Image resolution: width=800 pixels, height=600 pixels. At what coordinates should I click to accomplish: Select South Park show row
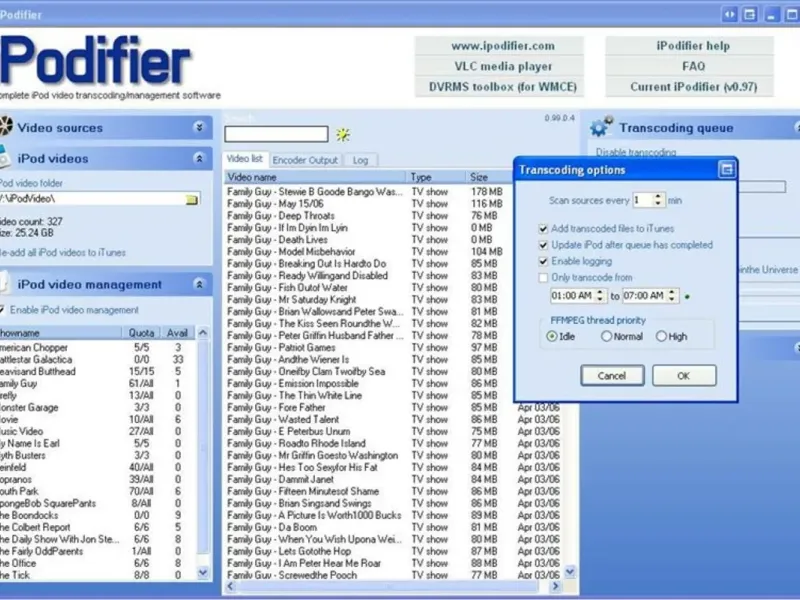coord(97,491)
